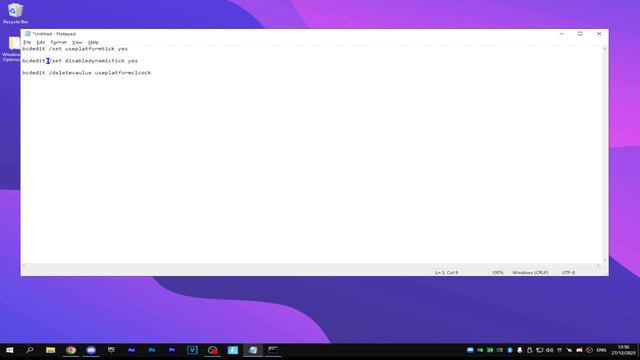Click the Discord tray icon
This screenshot has height=360, width=640.
click(579, 350)
